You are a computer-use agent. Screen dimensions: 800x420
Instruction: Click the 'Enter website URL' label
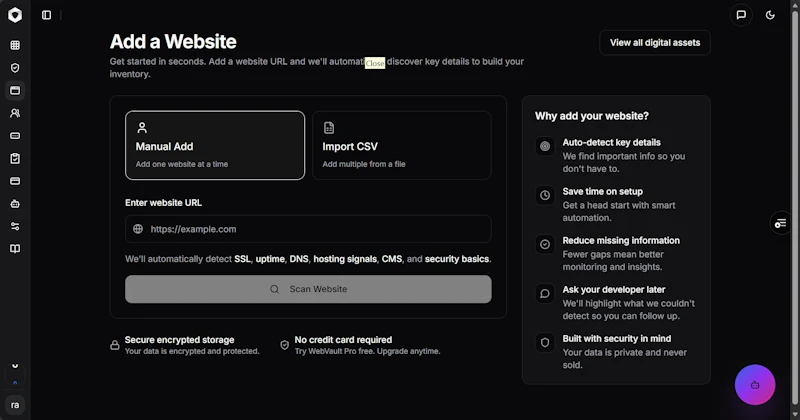point(163,203)
